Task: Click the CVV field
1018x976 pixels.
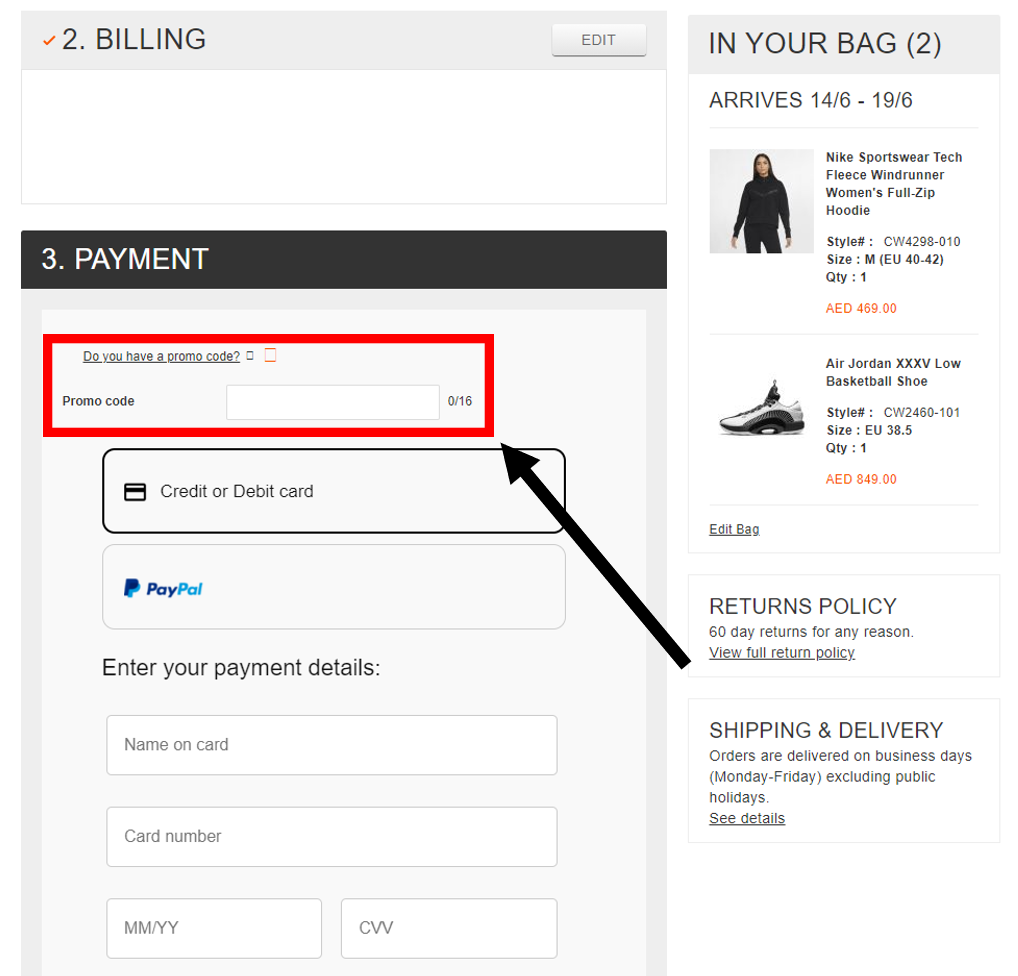Action: [x=448, y=928]
